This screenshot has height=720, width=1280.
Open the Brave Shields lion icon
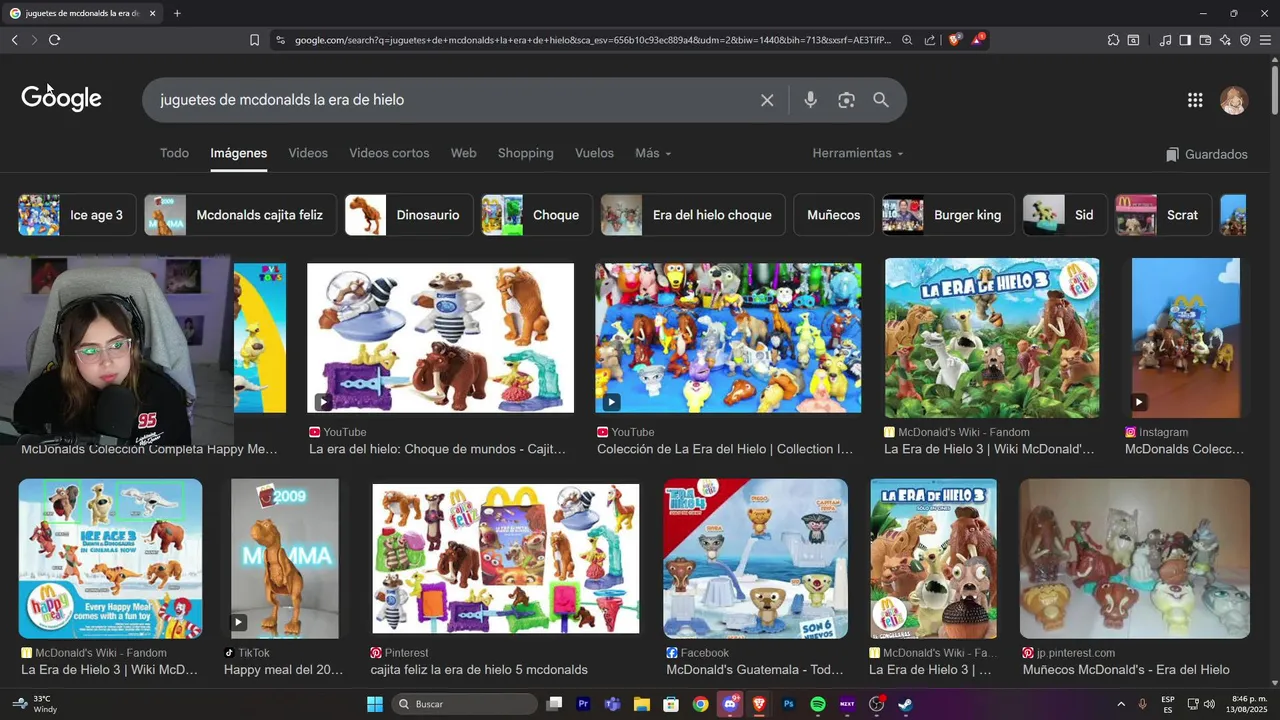(955, 40)
